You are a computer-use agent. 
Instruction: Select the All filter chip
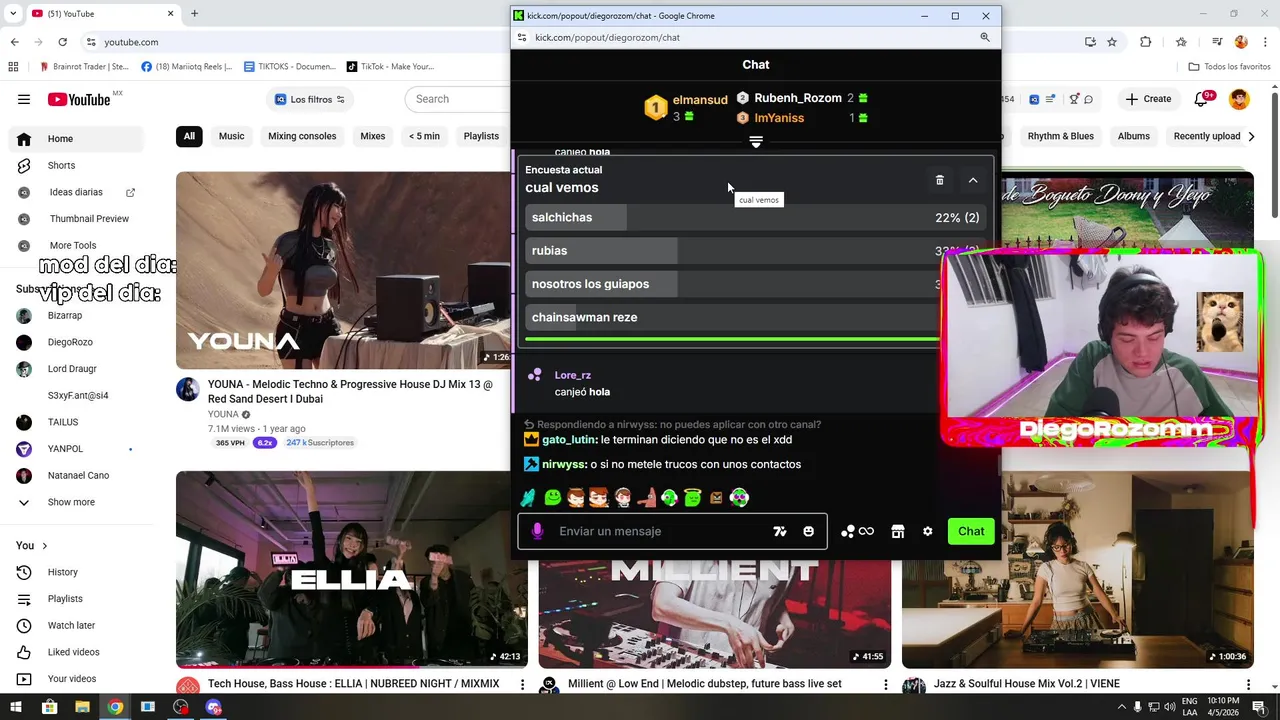coord(189,136)
